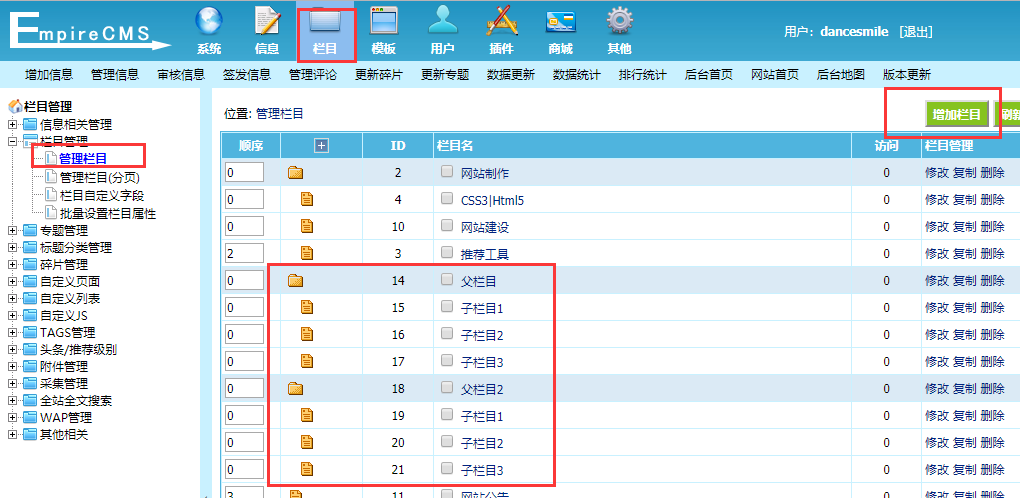1020x498 pixels.
Task: Open 数据更新 in the top menu bar
Action: (510, 75)
